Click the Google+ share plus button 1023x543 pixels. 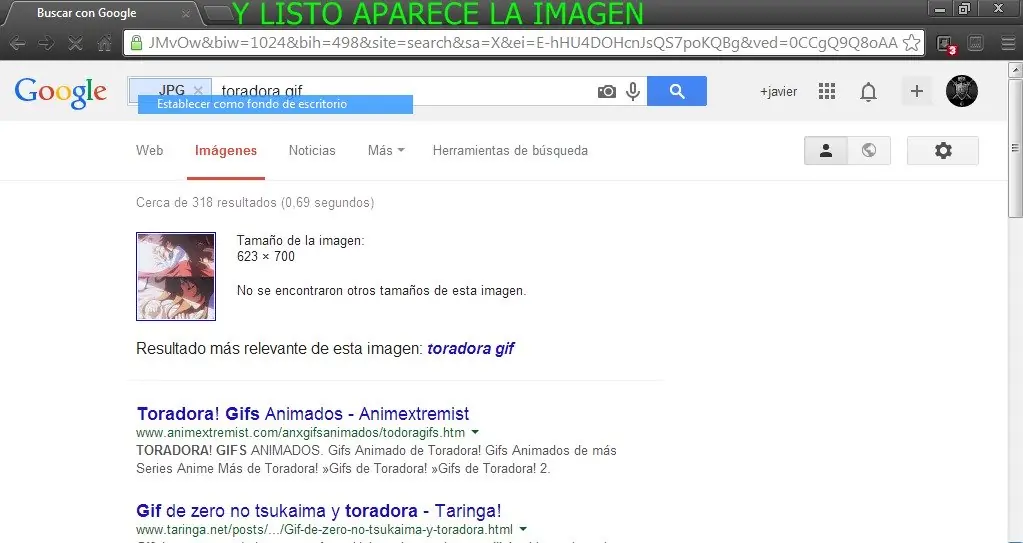[917, 91]
